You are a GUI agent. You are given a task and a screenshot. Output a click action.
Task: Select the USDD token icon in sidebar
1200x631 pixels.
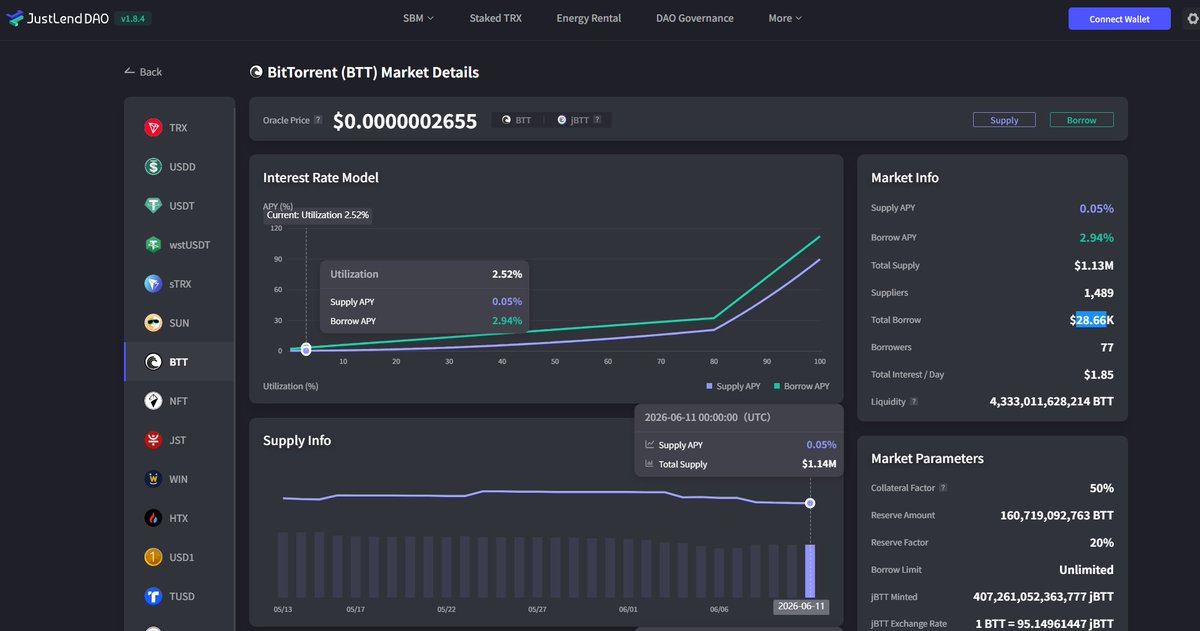coord(153,167)
